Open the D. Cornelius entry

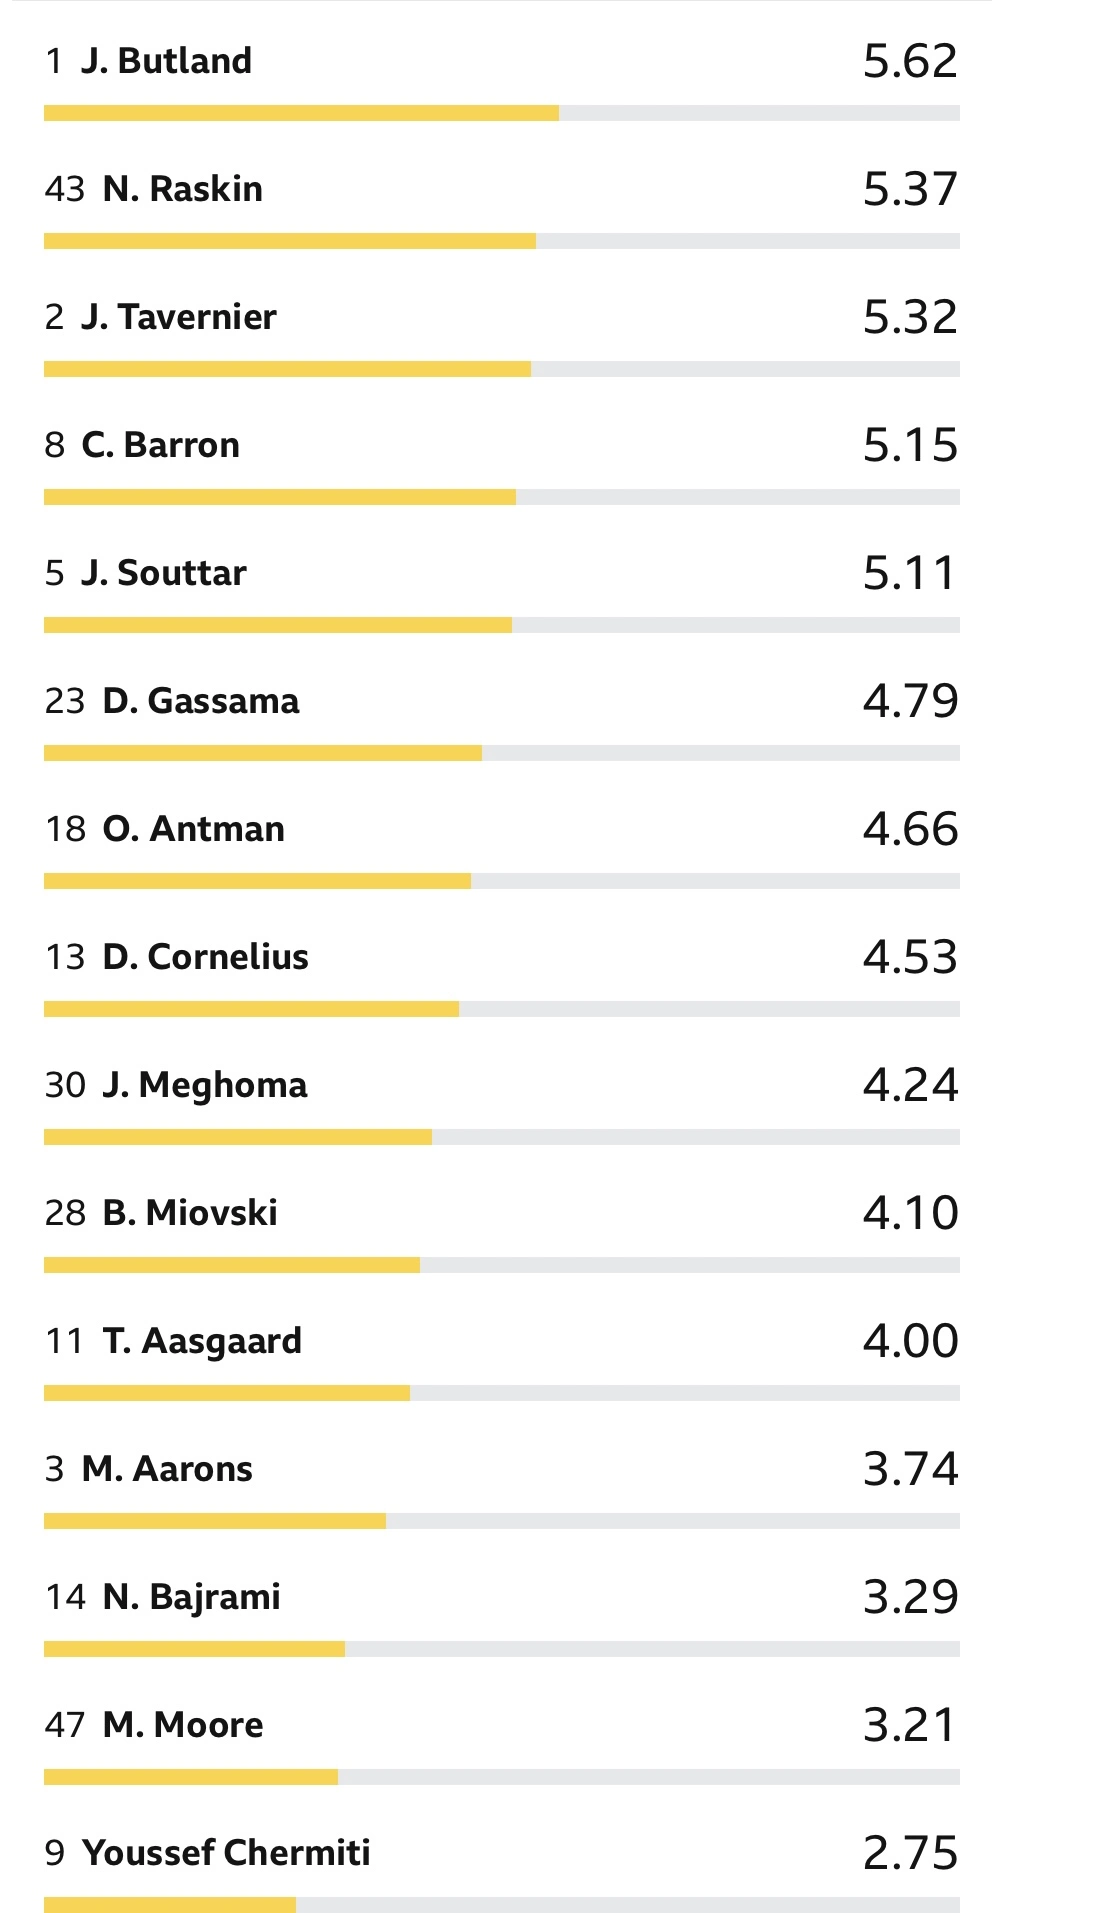(205, 957)
